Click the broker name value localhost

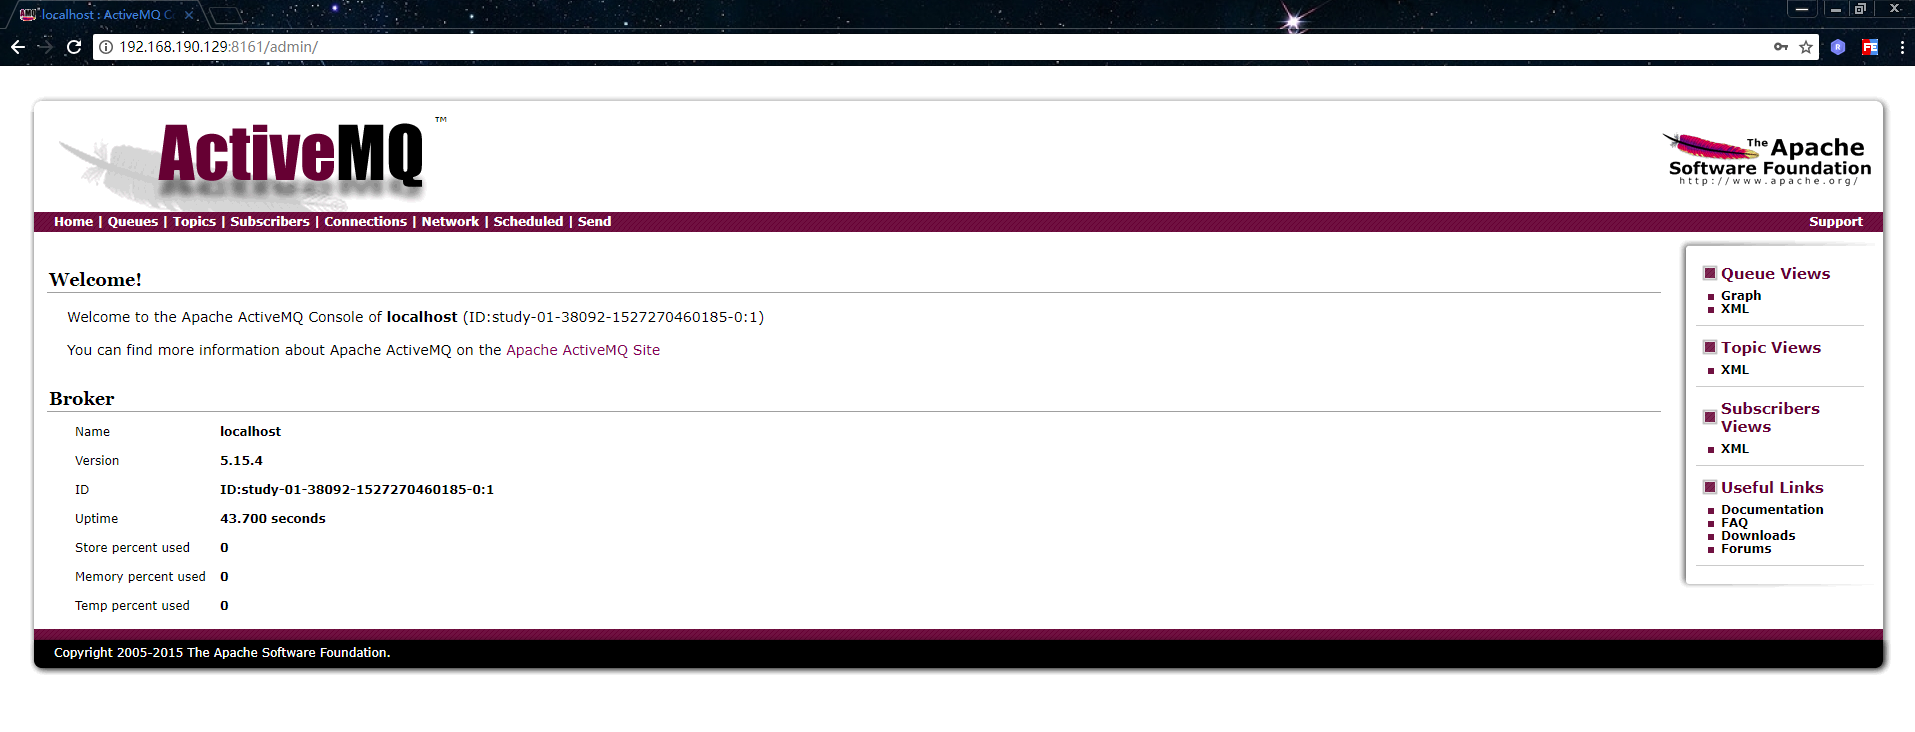[x=250, y=432]
